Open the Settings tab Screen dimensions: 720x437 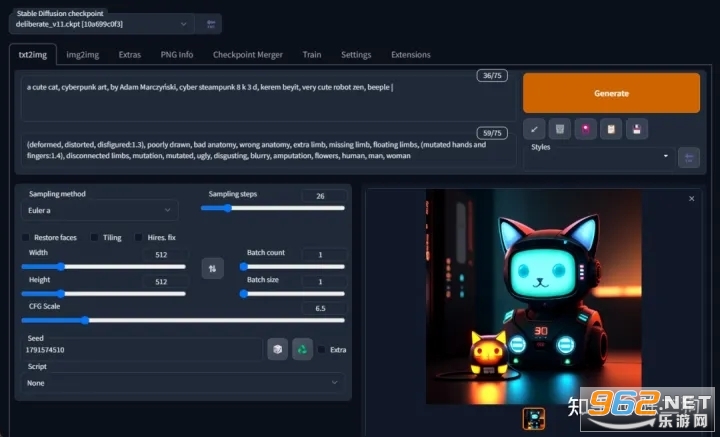(x=356, y=55)
